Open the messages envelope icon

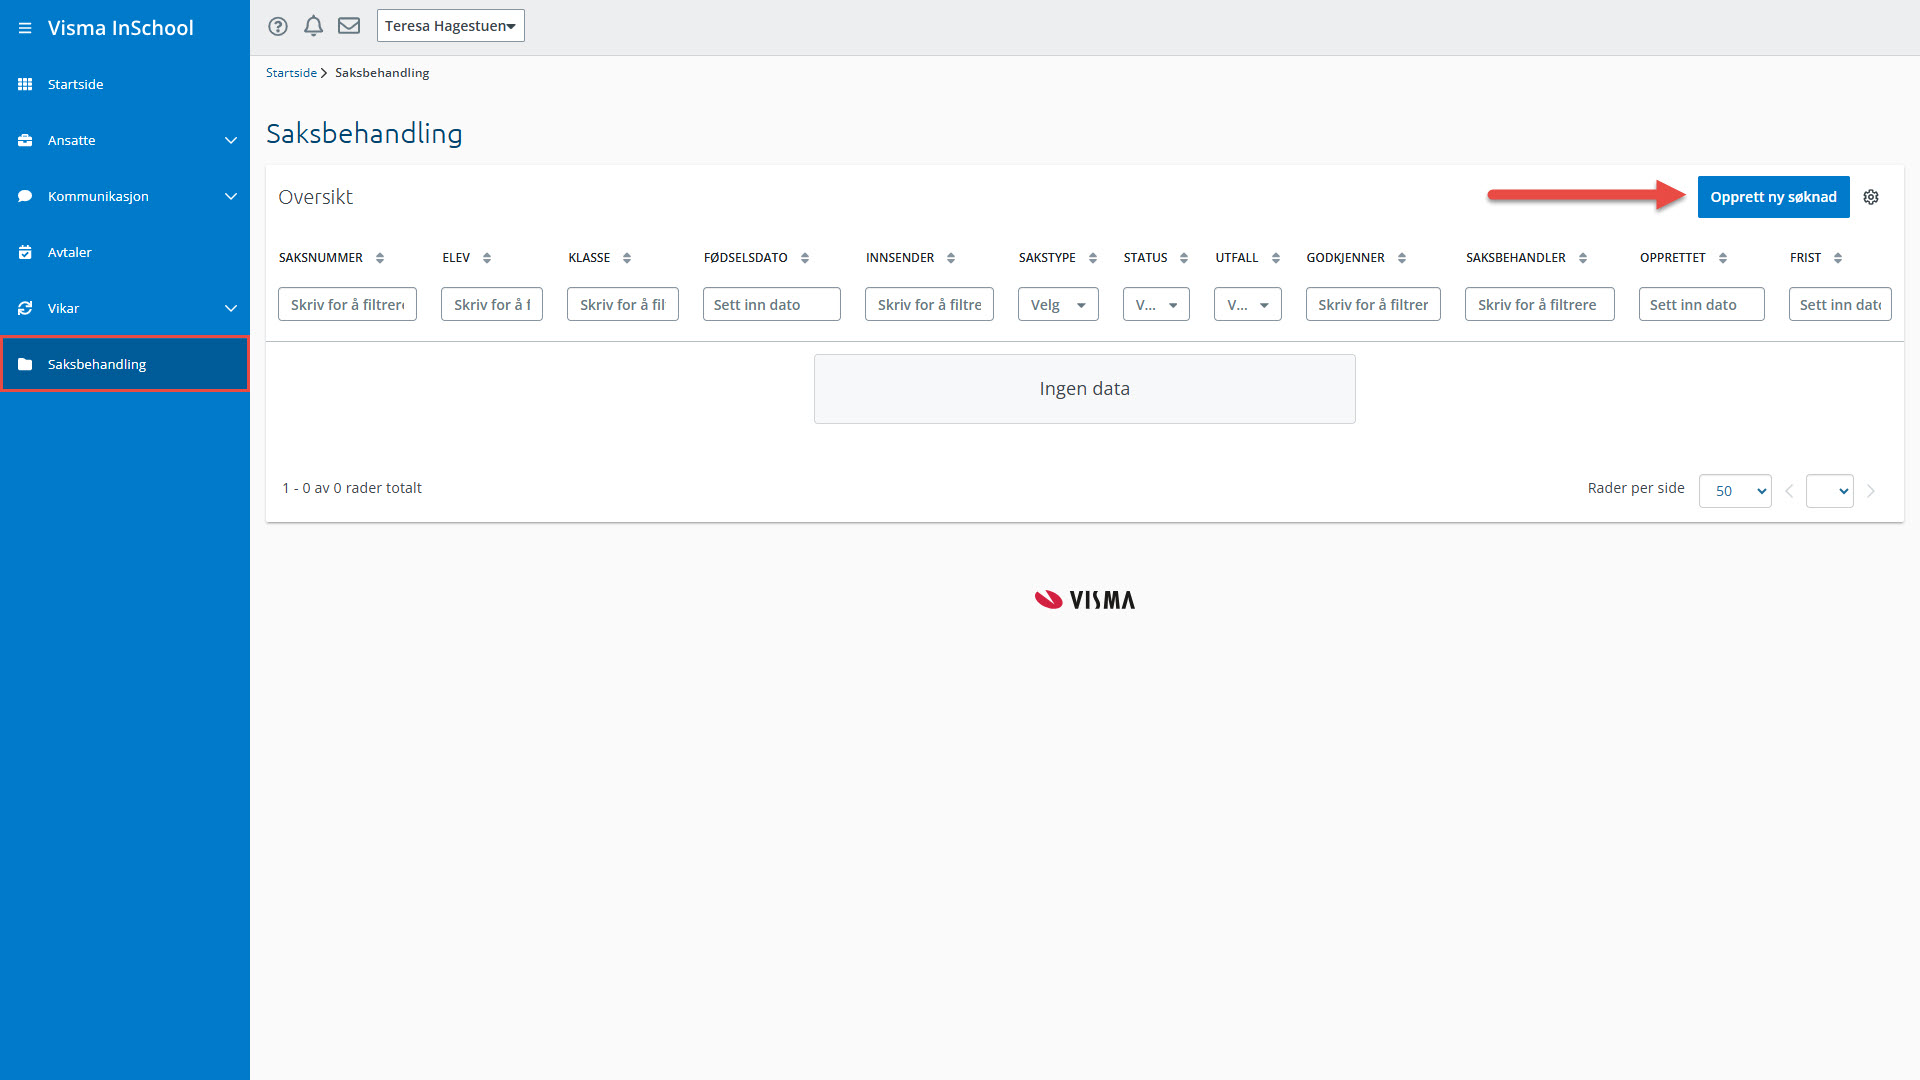pos(349,26)
